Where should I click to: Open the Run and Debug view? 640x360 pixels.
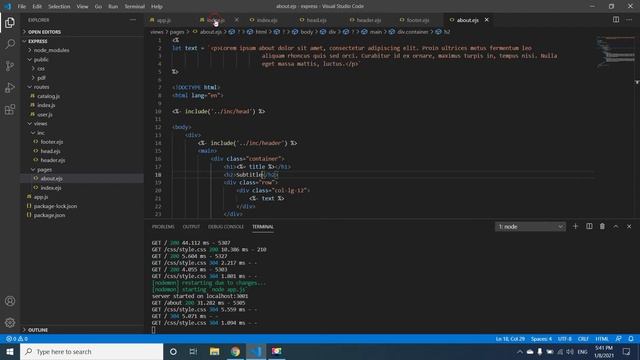[x=10, y=88]
